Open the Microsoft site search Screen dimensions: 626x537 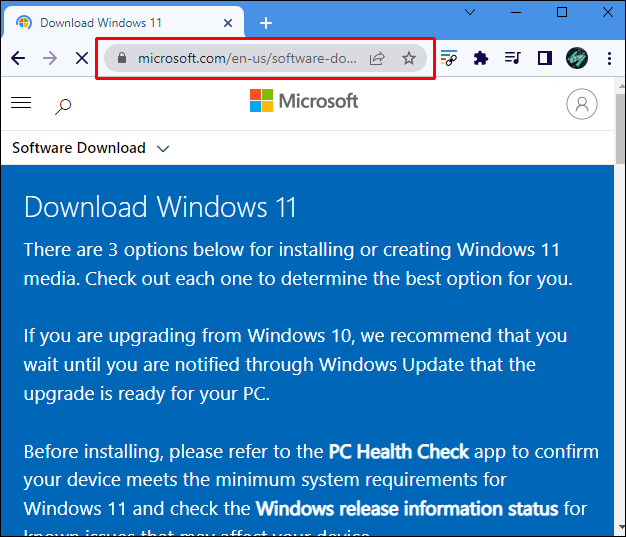(x=63, y=106)
